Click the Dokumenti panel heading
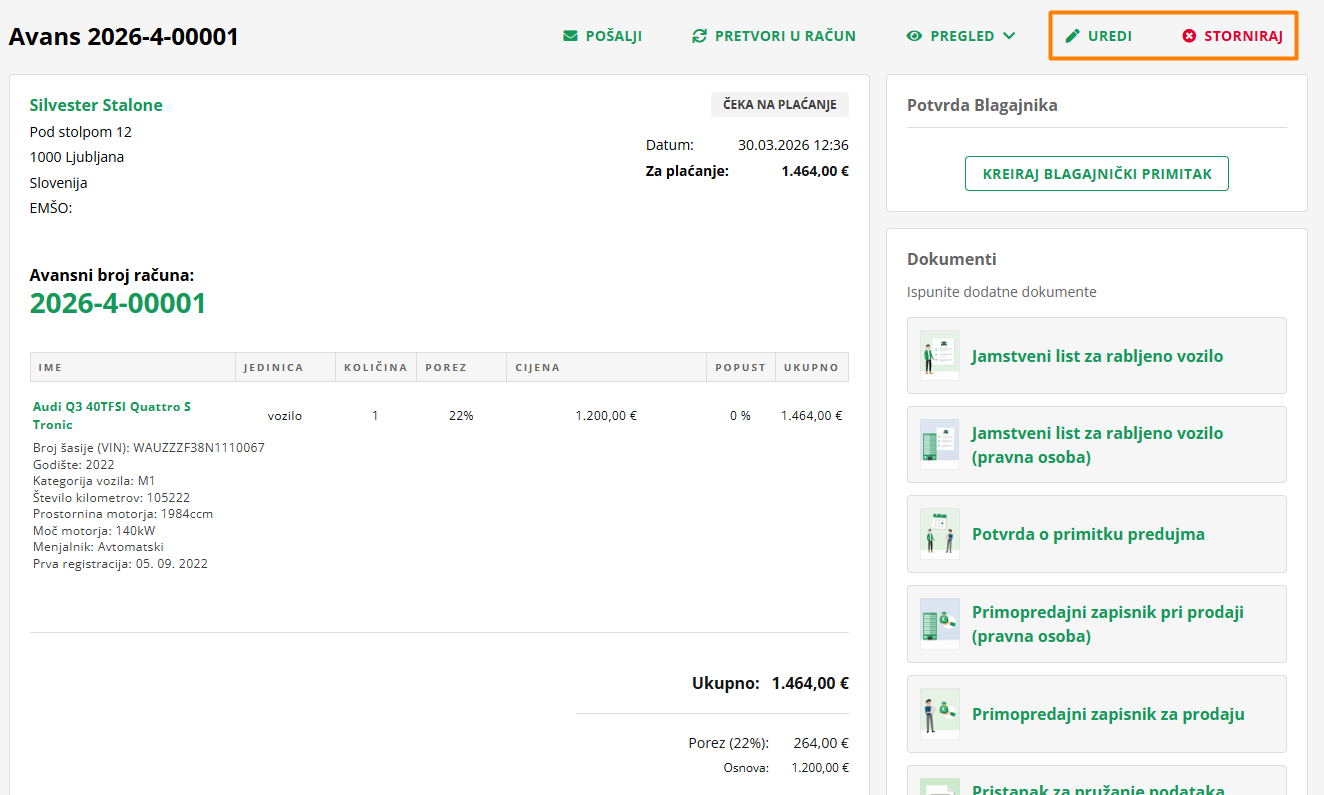This screenshot has height=795, width=1324. coord(952,259)
